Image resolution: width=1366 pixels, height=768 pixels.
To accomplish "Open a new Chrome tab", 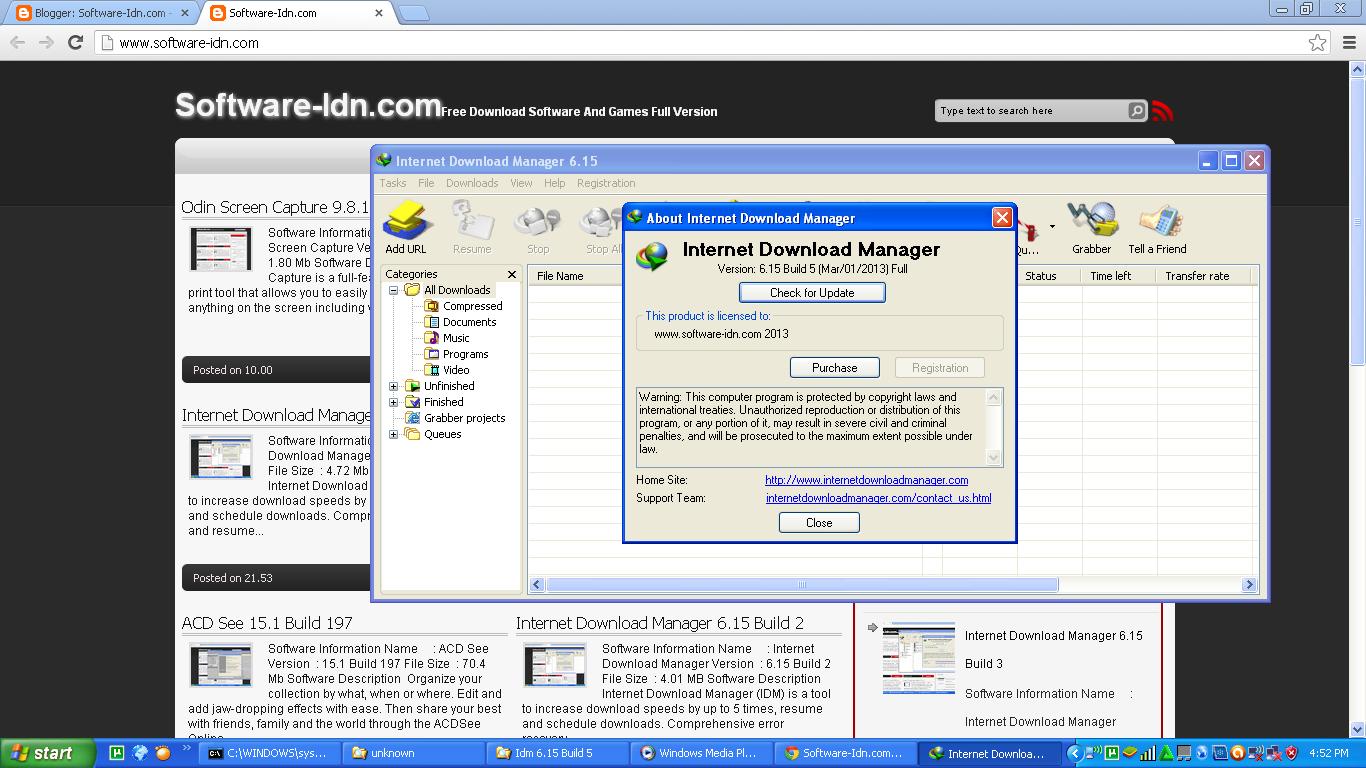I will pos(414,13).
